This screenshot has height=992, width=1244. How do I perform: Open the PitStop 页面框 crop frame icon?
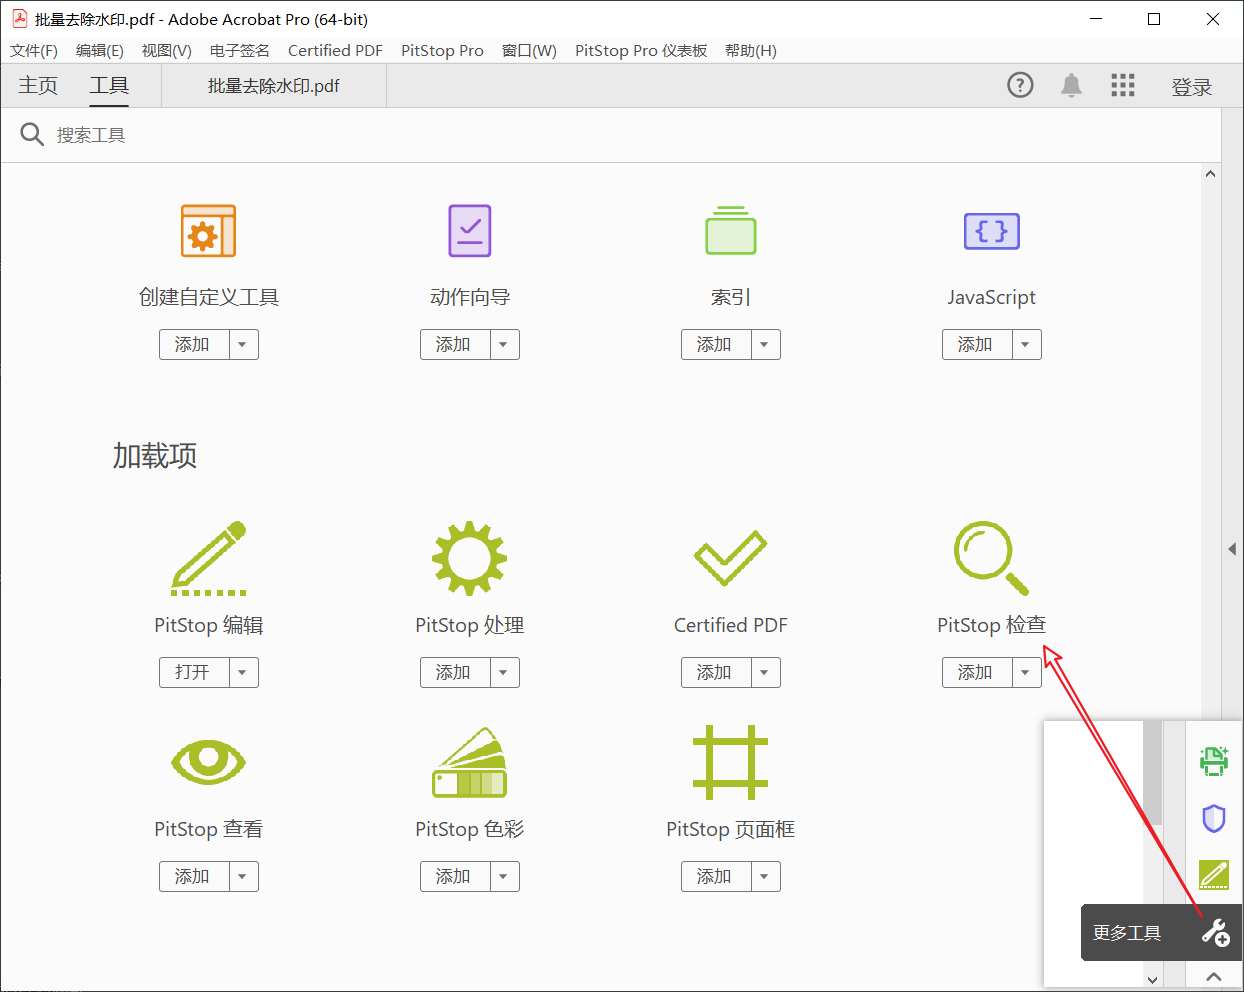click(x=730, y=762)
